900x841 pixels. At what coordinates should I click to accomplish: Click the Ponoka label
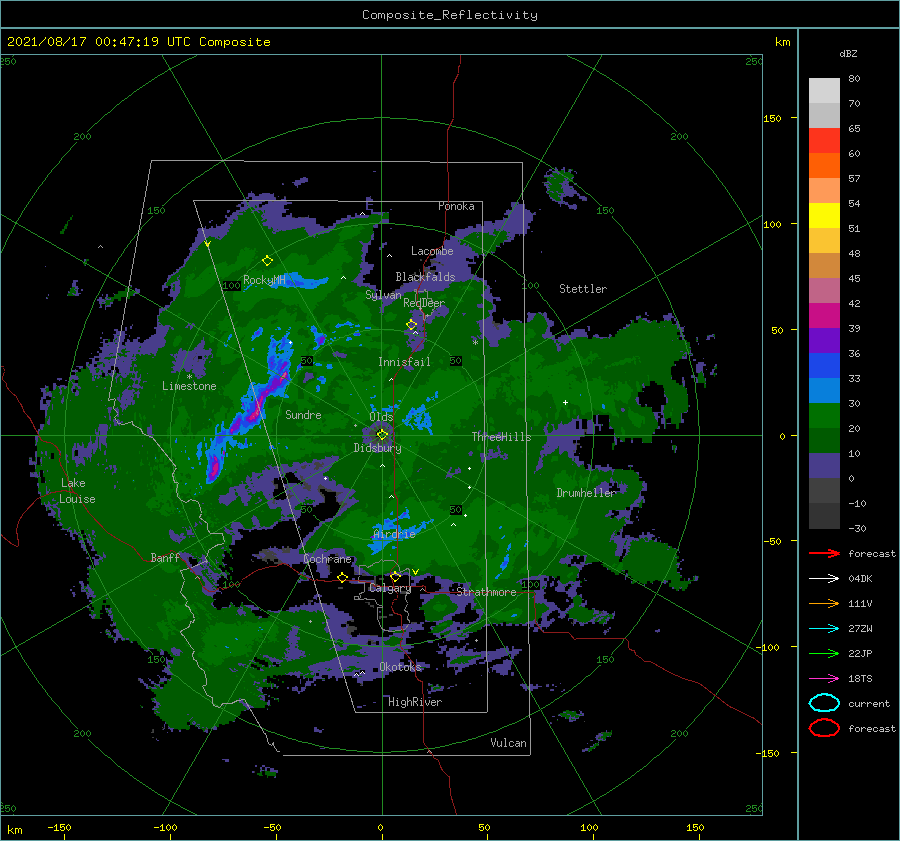tap(456, 206)
